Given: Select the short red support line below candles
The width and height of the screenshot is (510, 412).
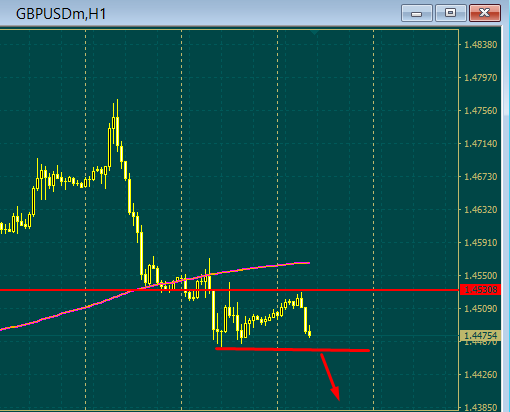Looking at the screenshot, I should tap(293, 350).
